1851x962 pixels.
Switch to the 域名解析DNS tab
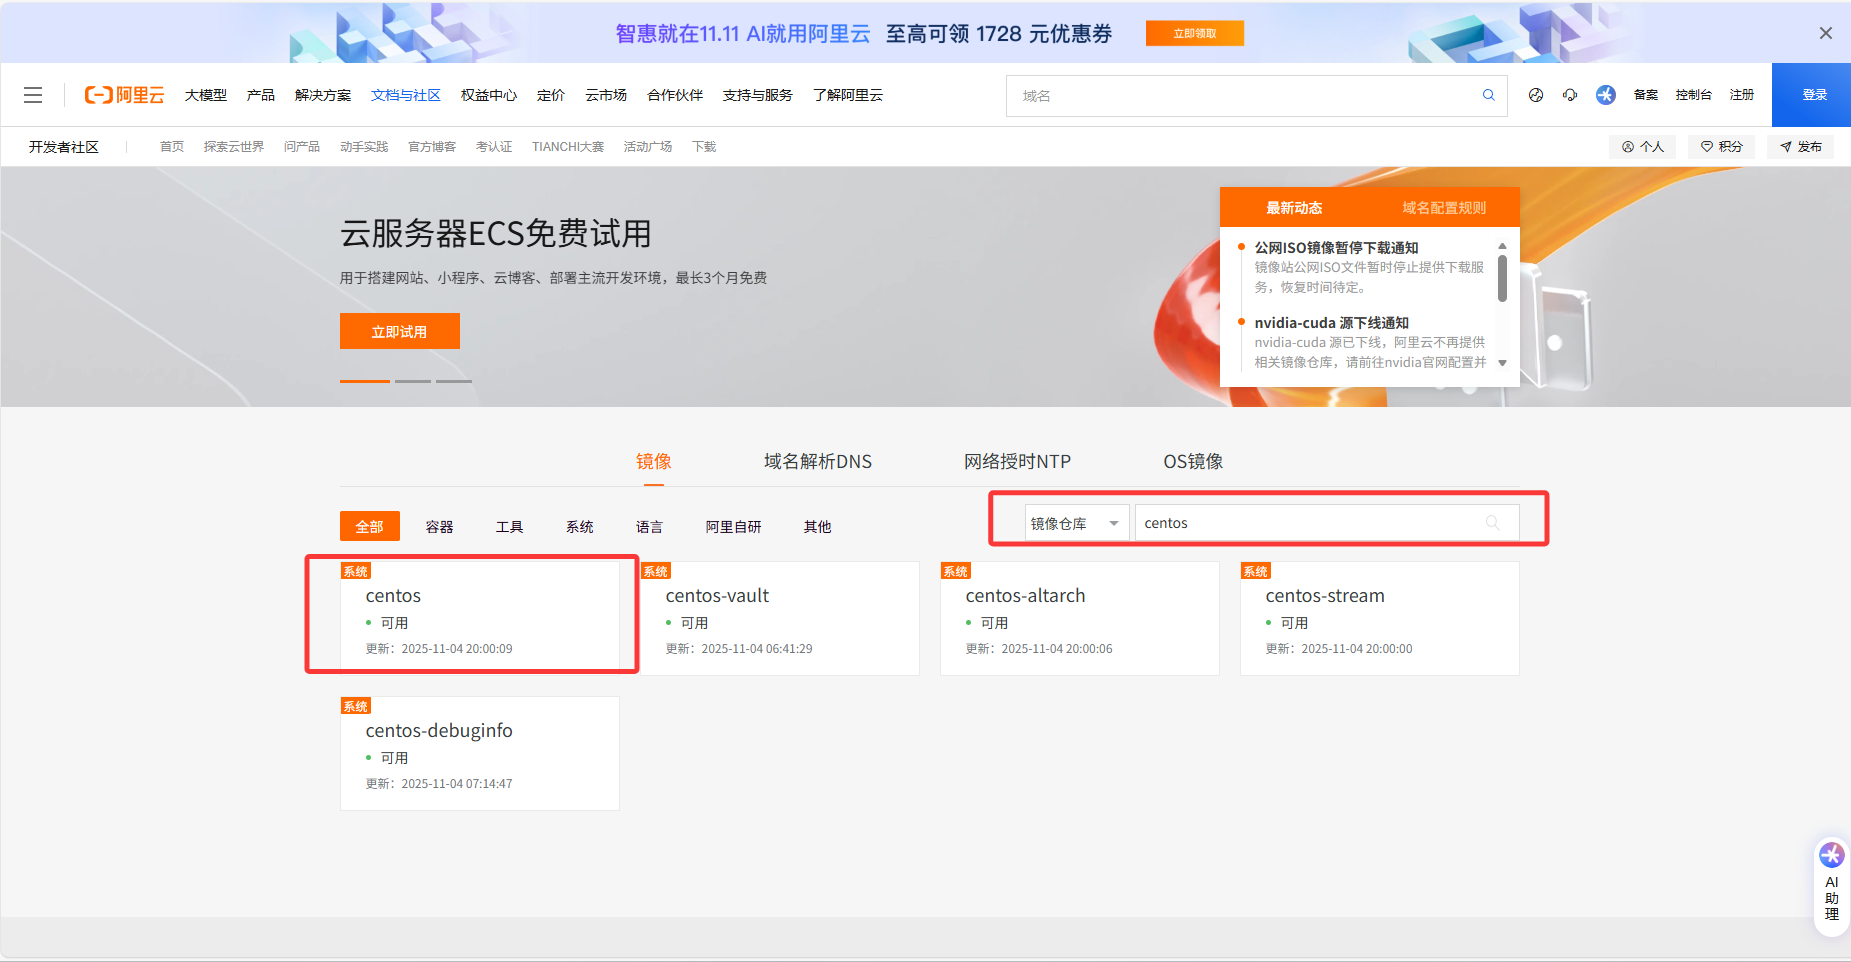[x=818, y=461]
